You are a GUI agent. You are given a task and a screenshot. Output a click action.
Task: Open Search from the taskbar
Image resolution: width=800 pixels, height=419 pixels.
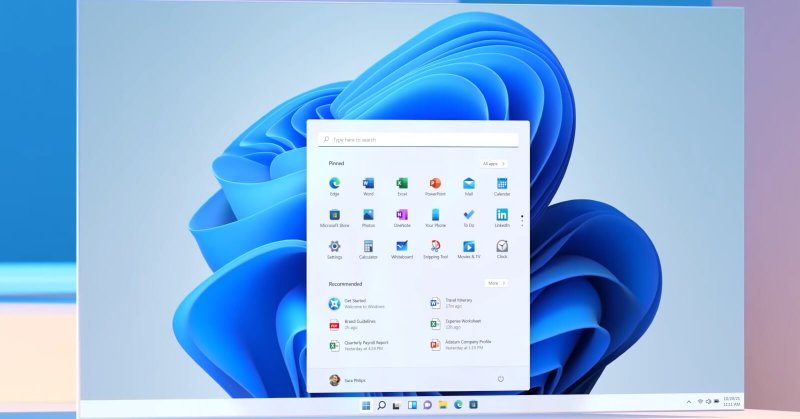[381, 405]
